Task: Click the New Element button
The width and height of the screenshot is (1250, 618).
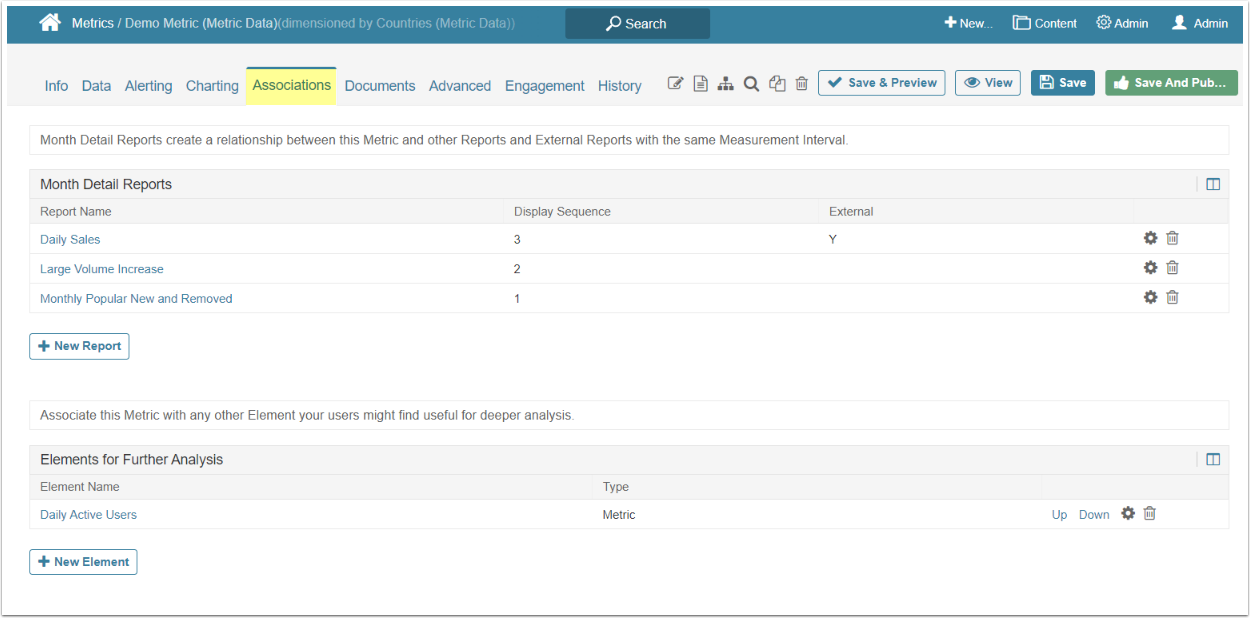Action: point(83,562)
